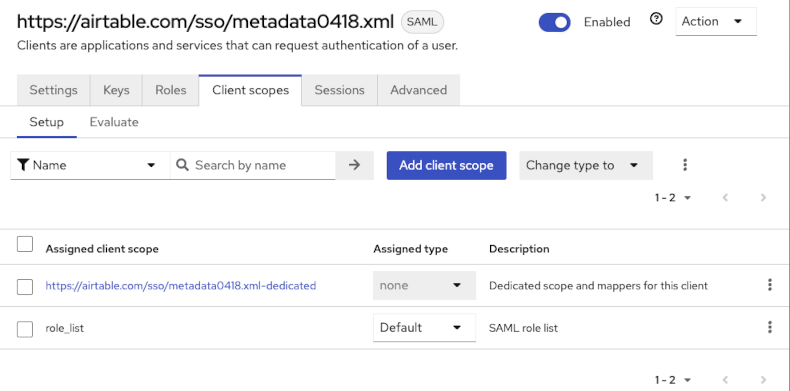
Task: Click the search arrow submit button
Action: coord(355,165)
